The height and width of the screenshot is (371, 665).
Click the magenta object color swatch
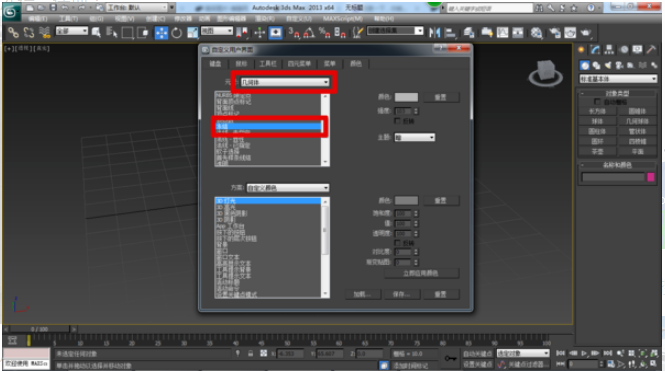click(651, 177)
